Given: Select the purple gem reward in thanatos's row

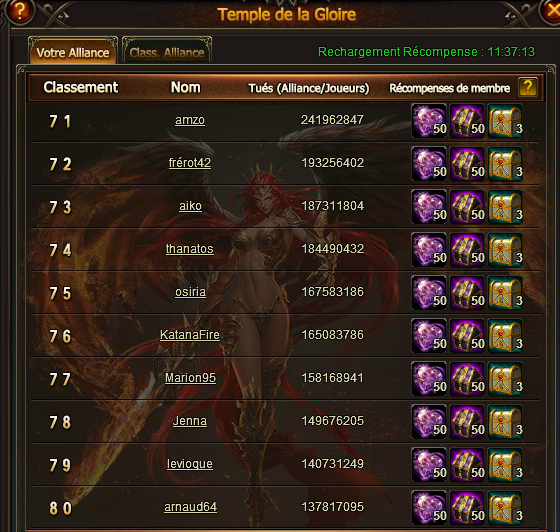Looking at the screenshot, I should [x=429, y=250].
